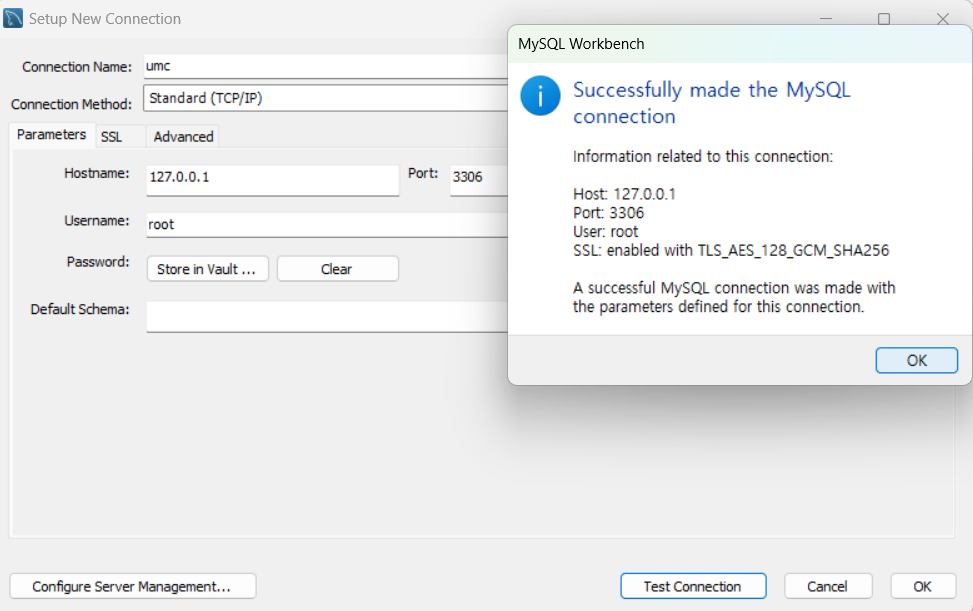This screenshot has width=973, height=611.
Task: Click the Port: 3306 line in dialog
Action: pyautogui.click(x=609, y=213)
